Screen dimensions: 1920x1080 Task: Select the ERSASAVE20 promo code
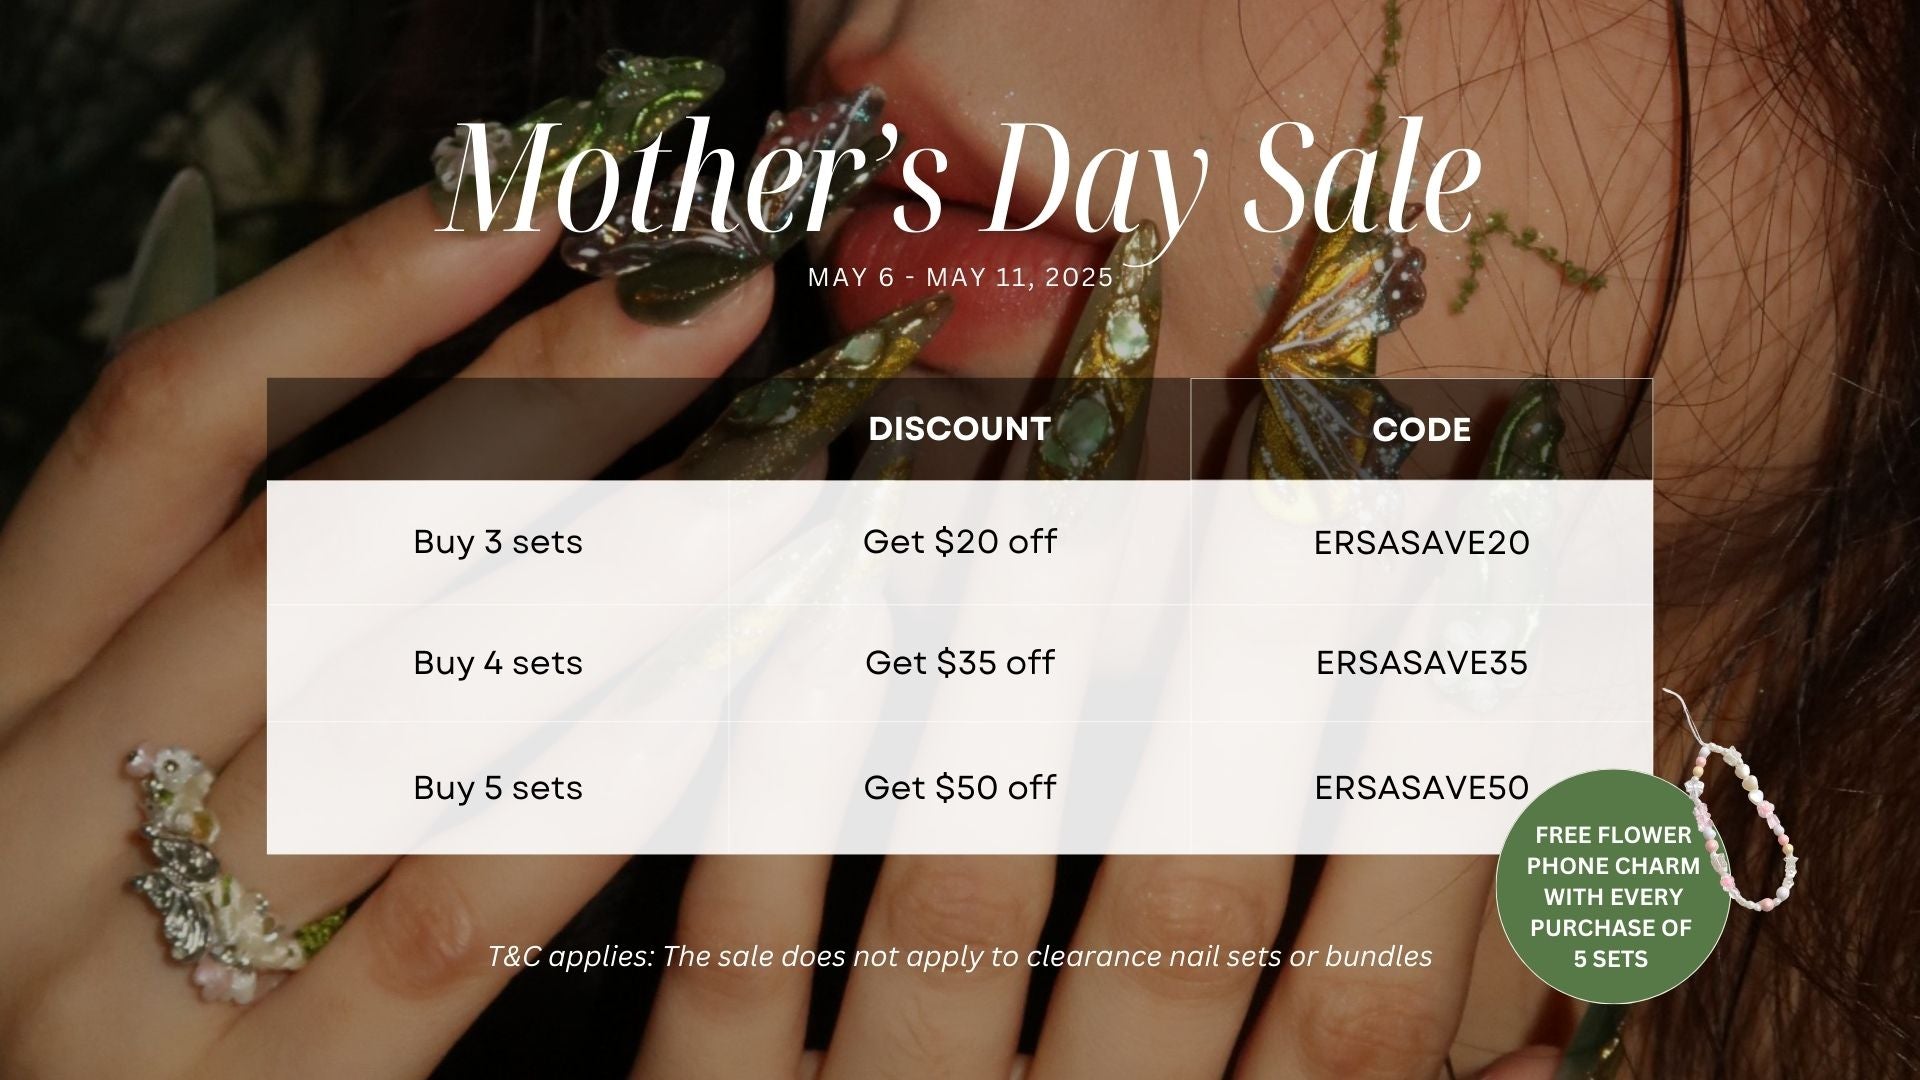coord(1421,543)
